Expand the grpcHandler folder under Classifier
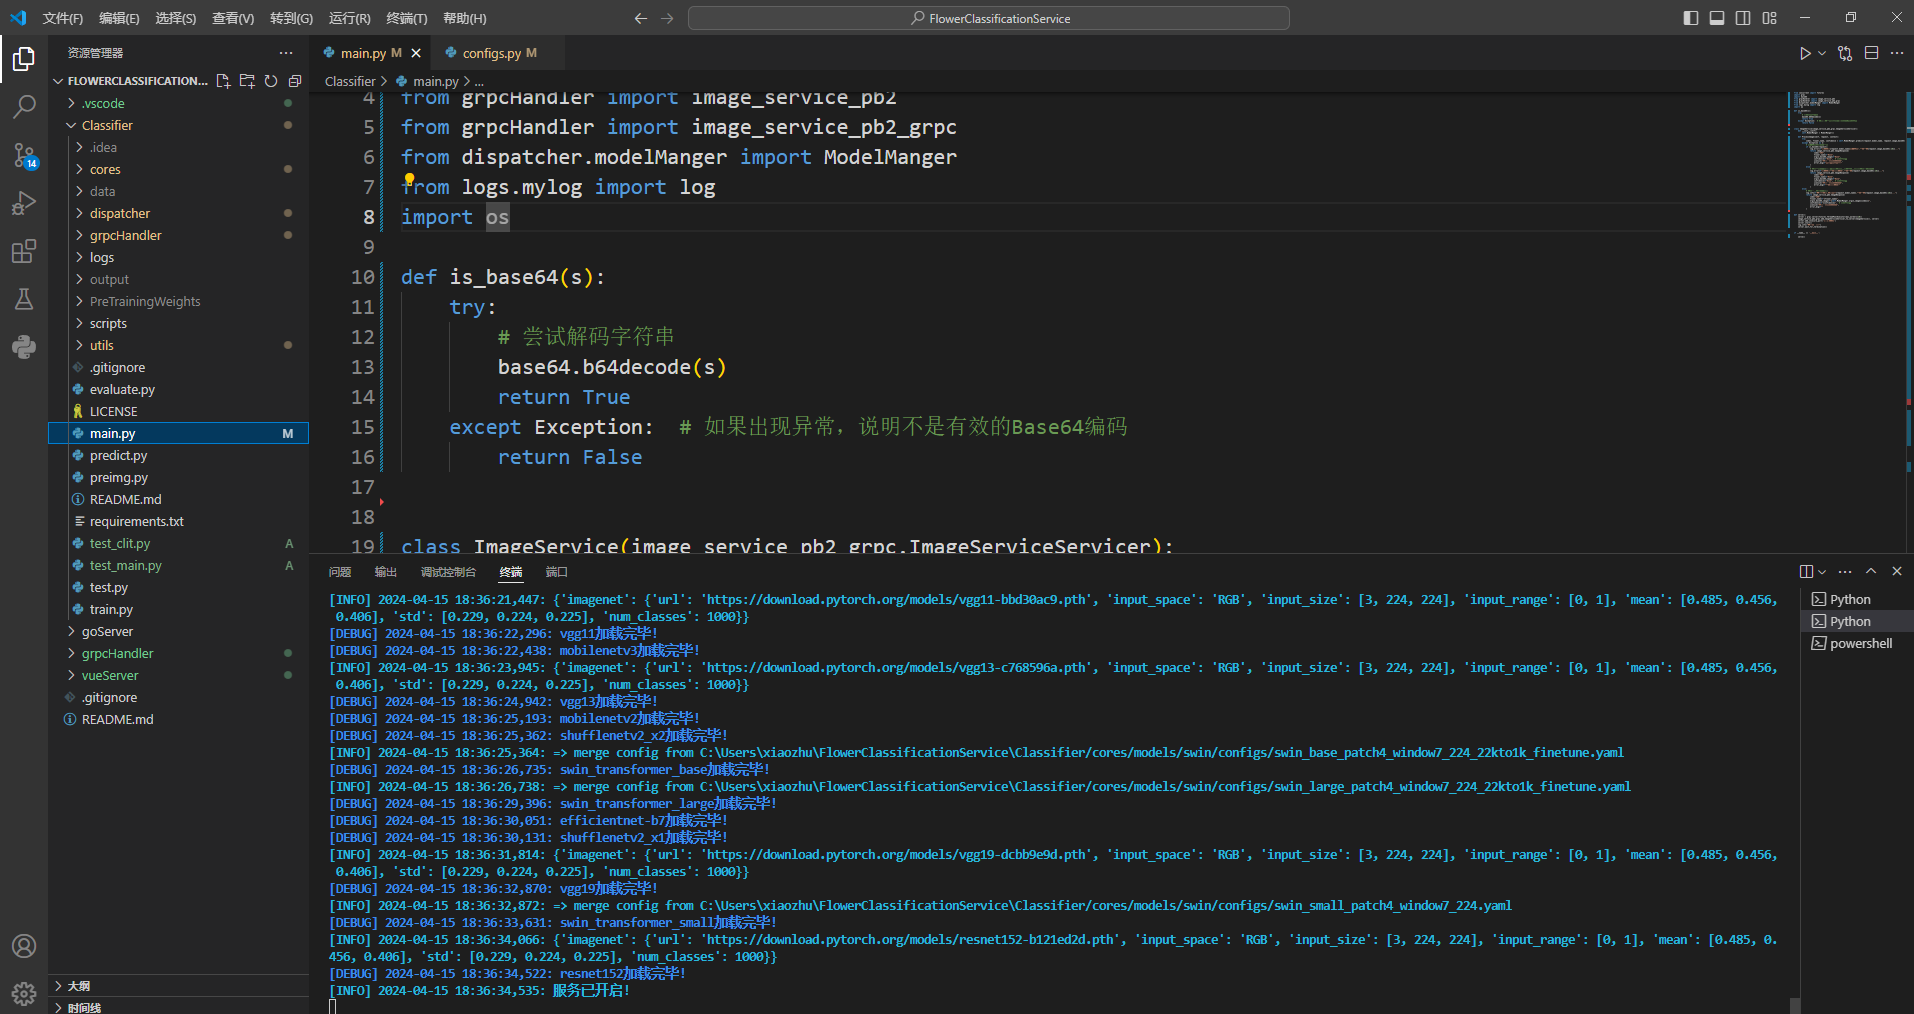This screenshot has width=1914, height=1014. click(178, 235)
